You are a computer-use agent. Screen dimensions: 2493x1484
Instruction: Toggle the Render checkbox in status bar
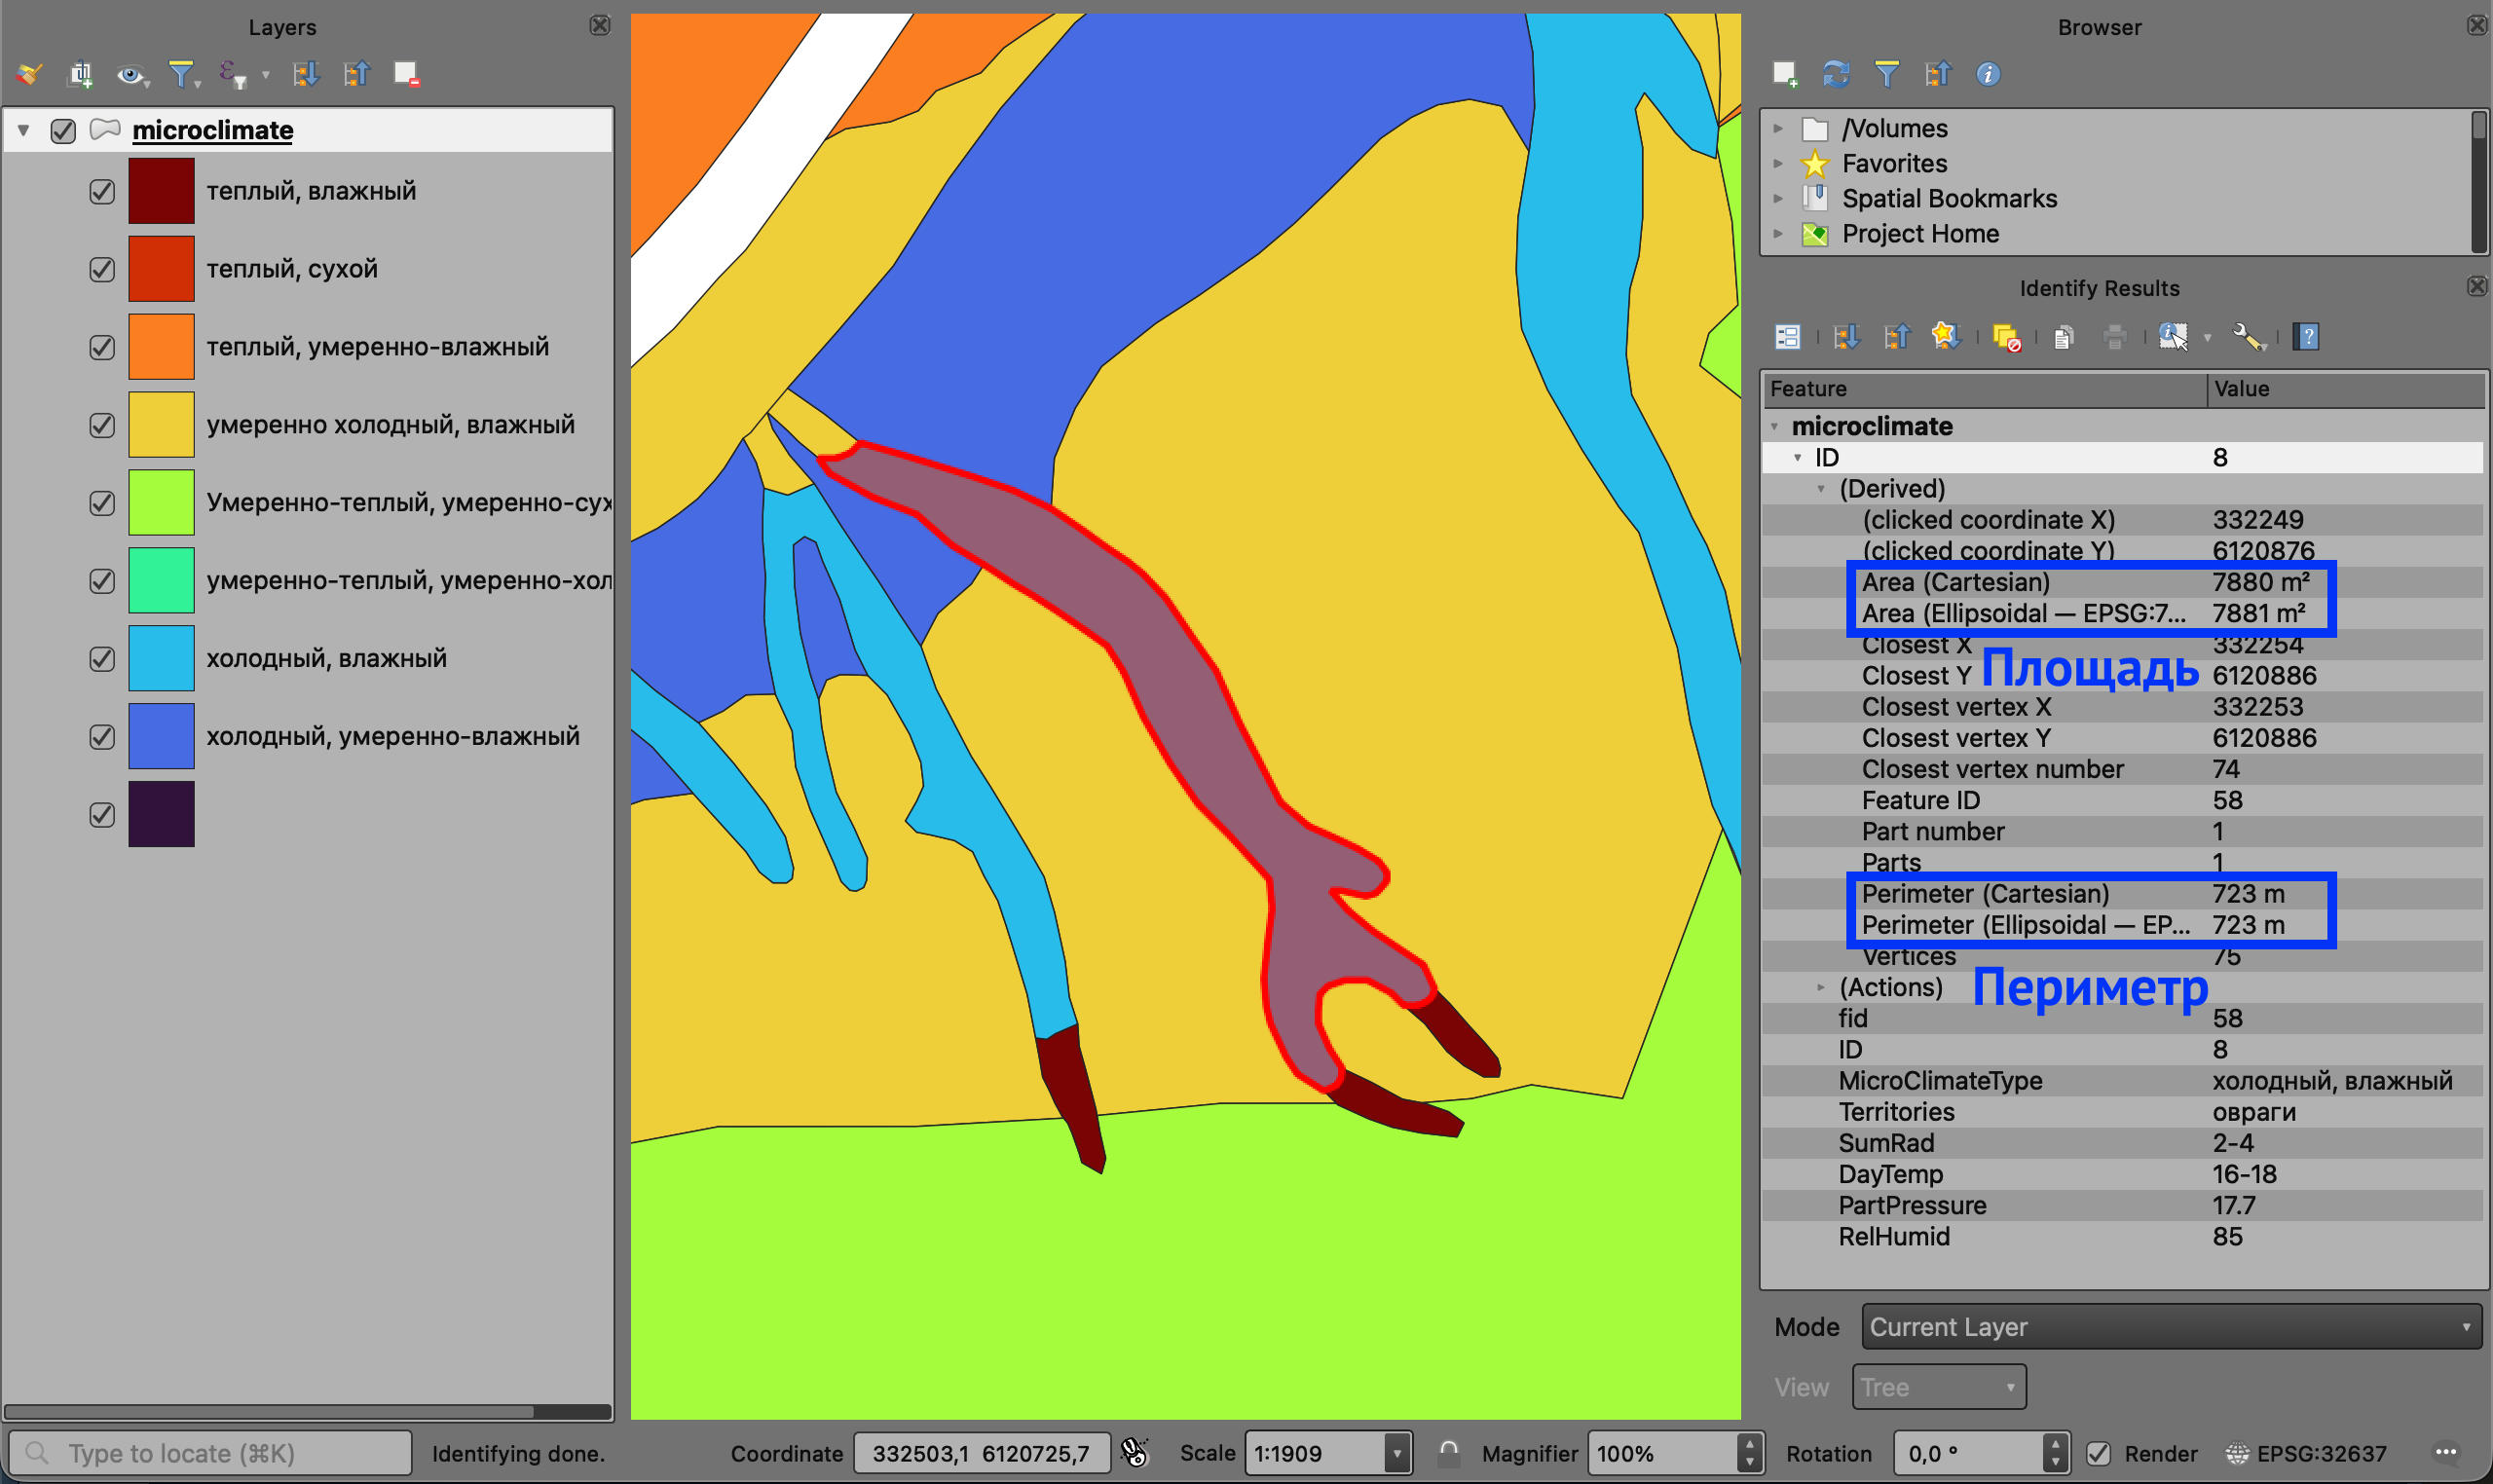[2098, 1453]
